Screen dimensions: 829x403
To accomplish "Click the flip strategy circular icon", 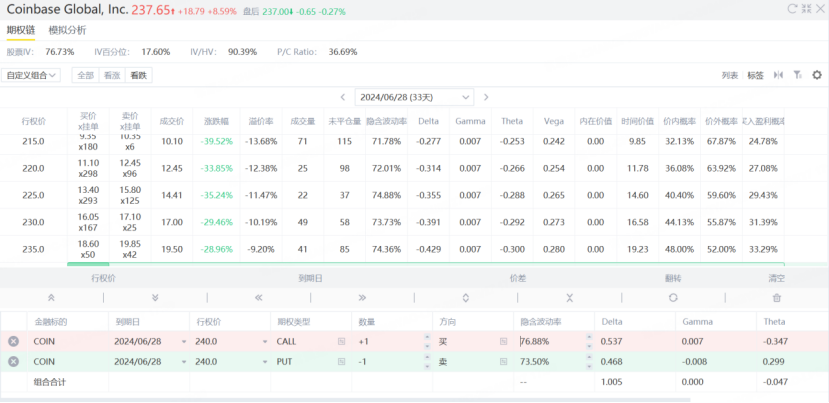I will tap(673, 298).
